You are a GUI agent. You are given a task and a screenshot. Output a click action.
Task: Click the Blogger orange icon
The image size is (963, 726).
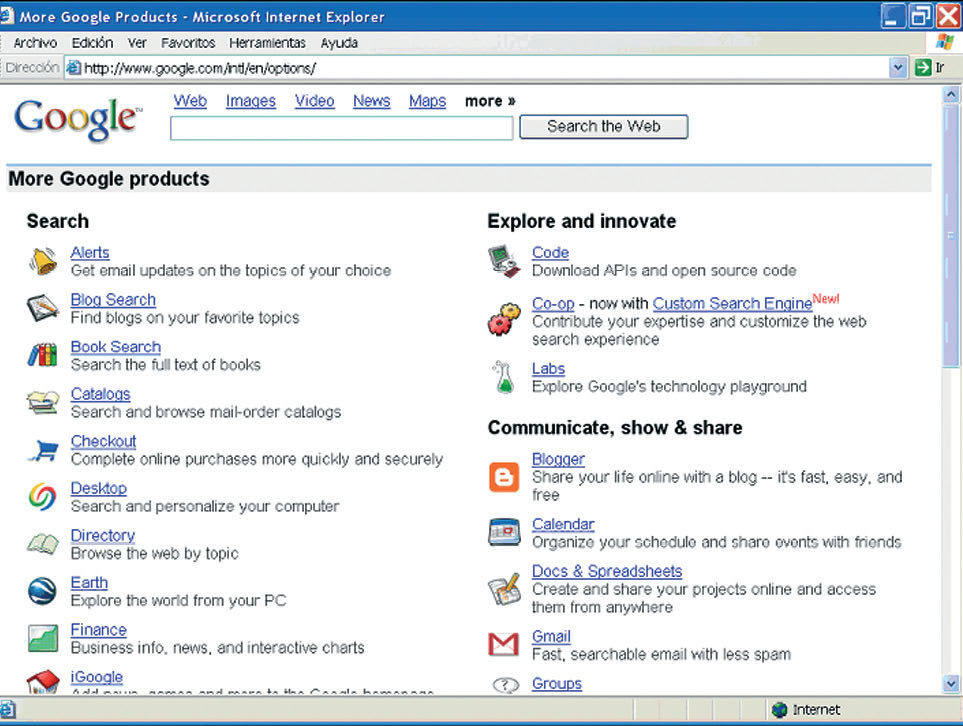504,477
